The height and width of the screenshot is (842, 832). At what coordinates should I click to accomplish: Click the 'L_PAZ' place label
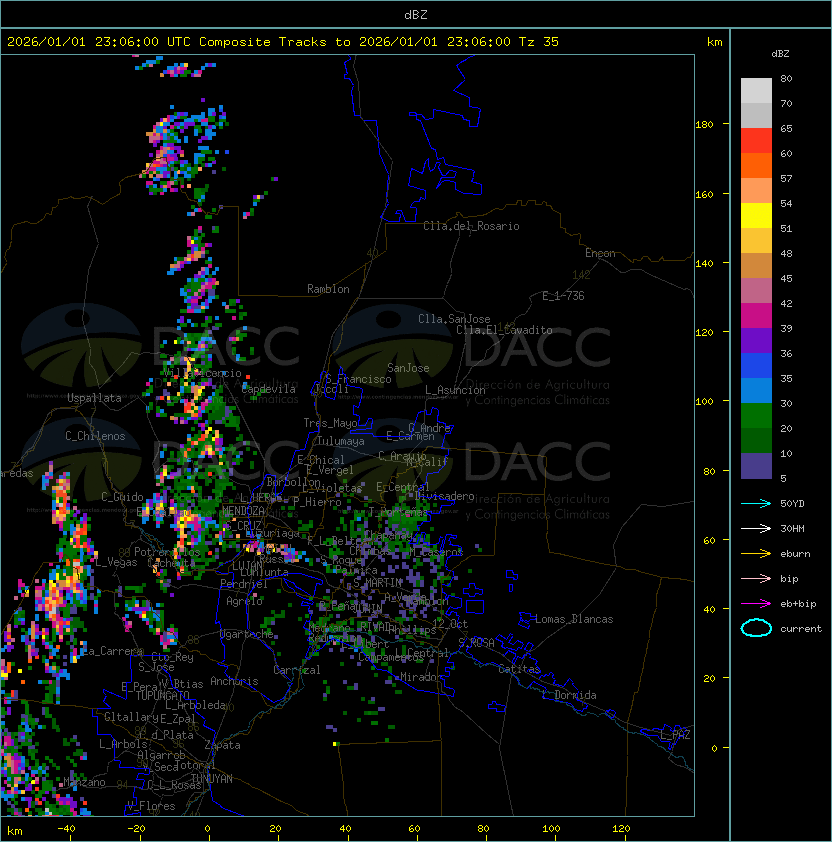coord(675,735)
